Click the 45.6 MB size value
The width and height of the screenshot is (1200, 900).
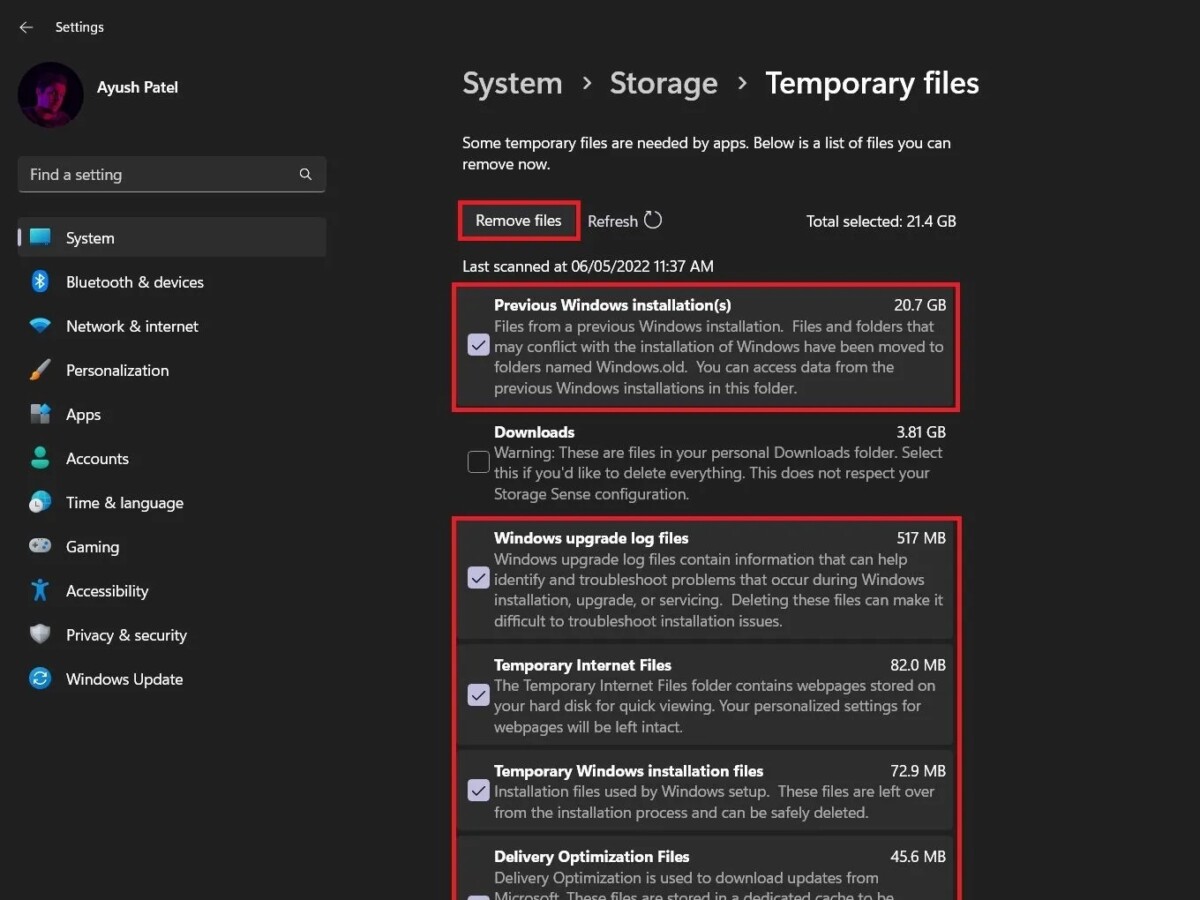[919, 857]
